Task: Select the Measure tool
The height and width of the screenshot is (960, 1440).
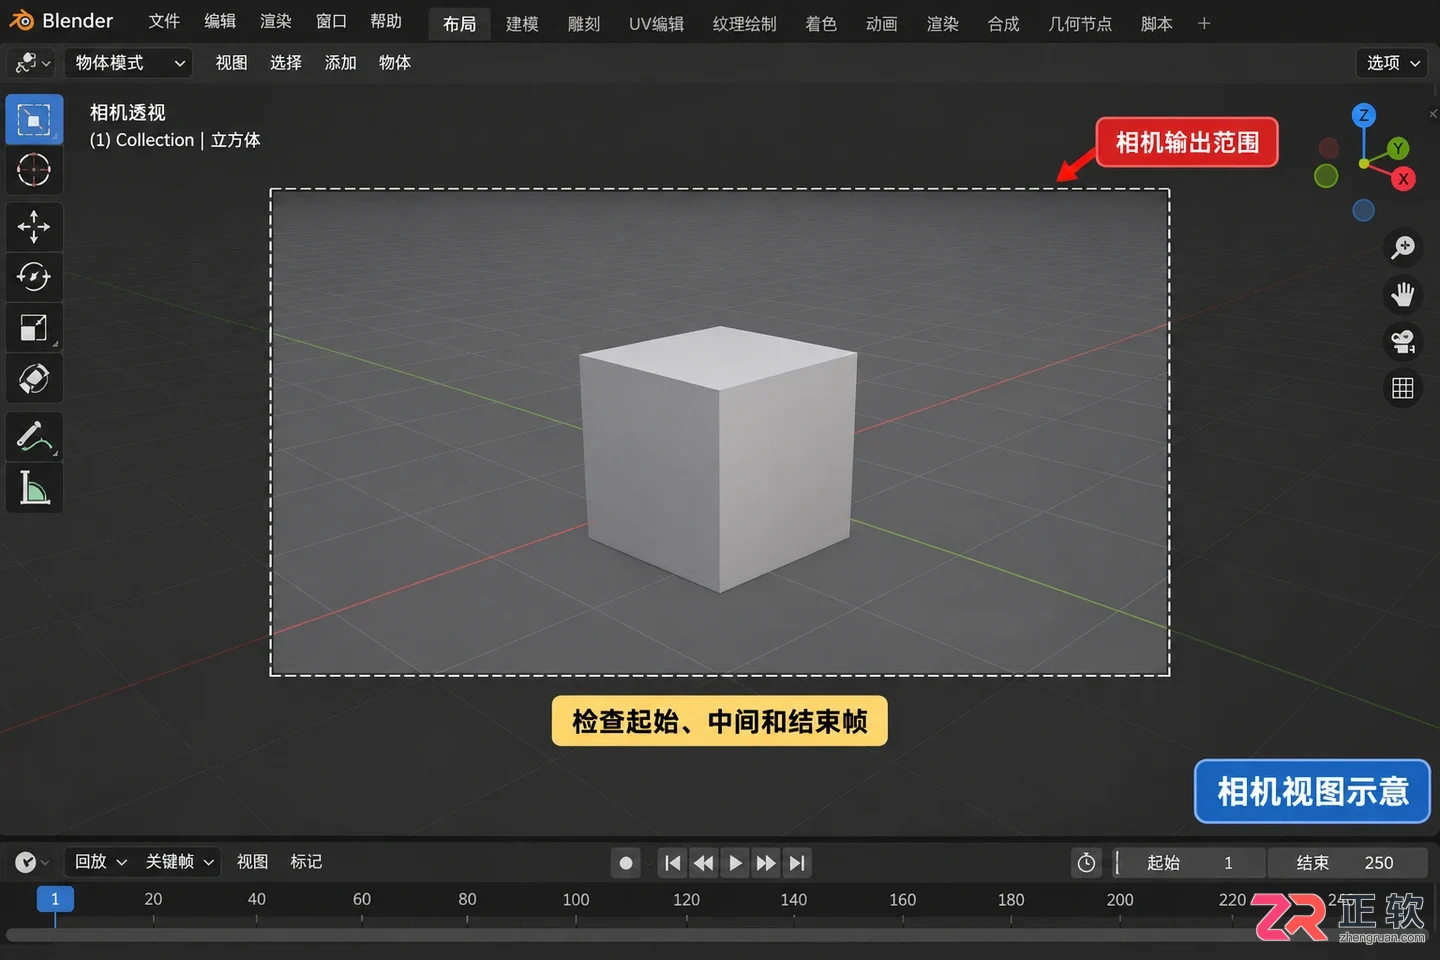Action: coord(34,488)
